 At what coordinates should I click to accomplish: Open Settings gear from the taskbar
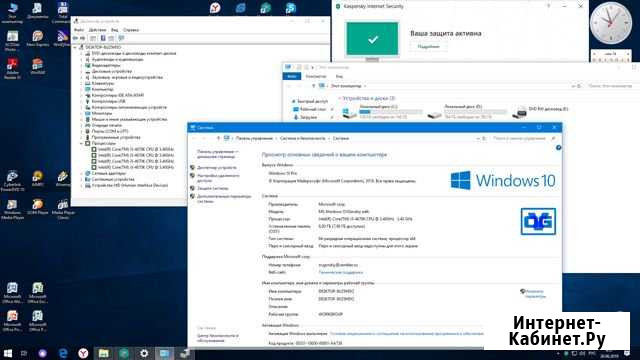(x=144, y=353)
